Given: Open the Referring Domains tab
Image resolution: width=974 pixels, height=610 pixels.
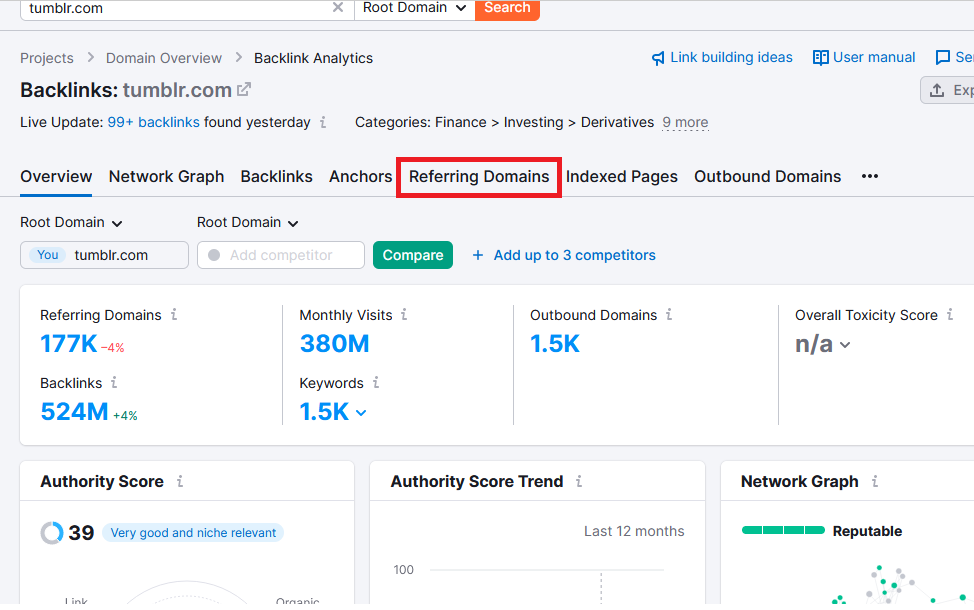Looking at the screenshot, I should click(x=479, y=177).
